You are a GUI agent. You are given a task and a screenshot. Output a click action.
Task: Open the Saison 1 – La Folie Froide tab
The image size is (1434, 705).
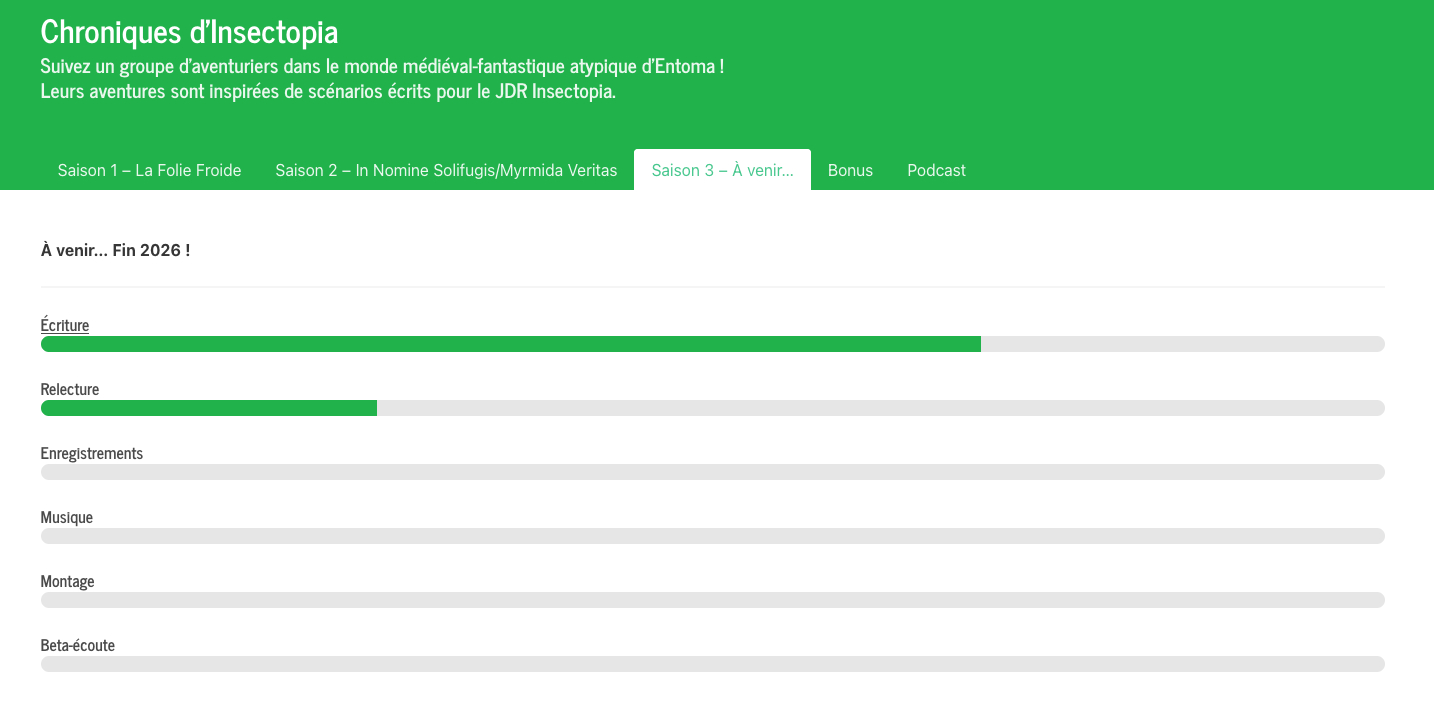[x=149, y=170]
